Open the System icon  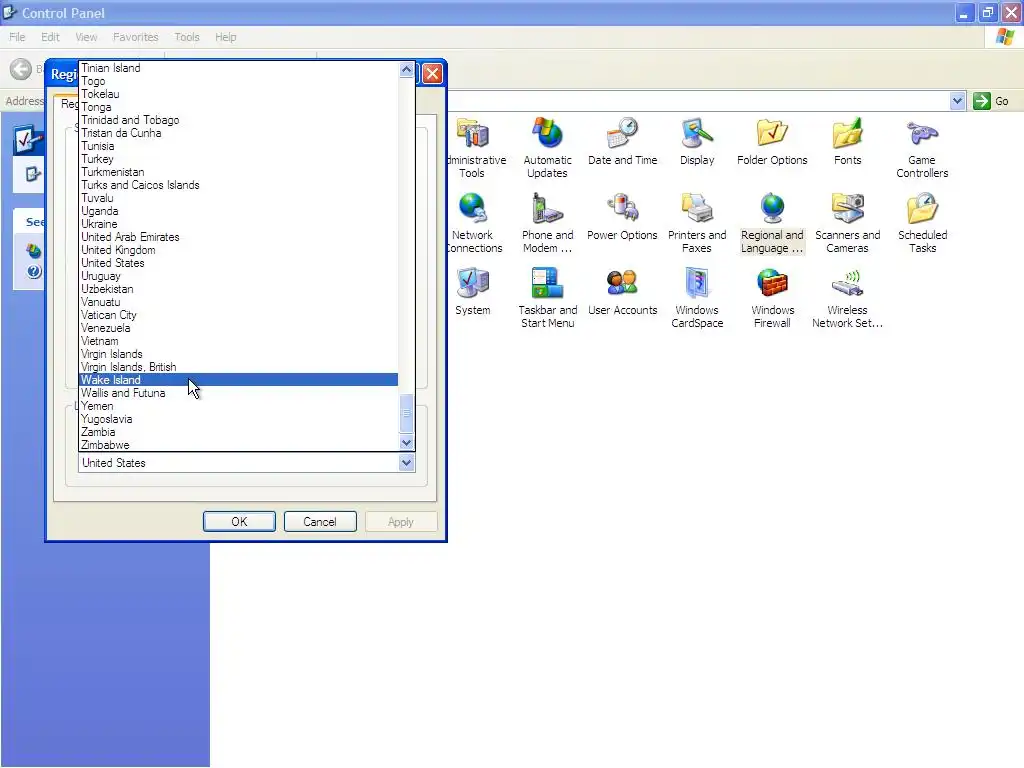click(x=472, y=284)
